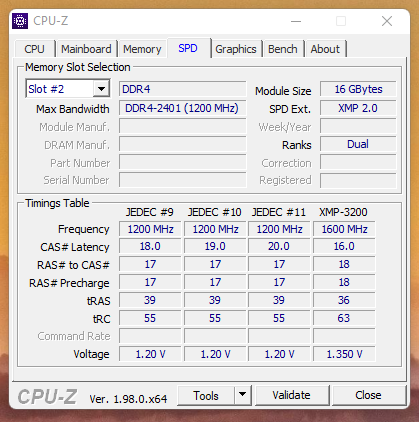The width and height of the screenshot is (419, 422).
Task: Click the JEDEC #10 frequency 1200 MHz cell
Action: click(215, 229)
